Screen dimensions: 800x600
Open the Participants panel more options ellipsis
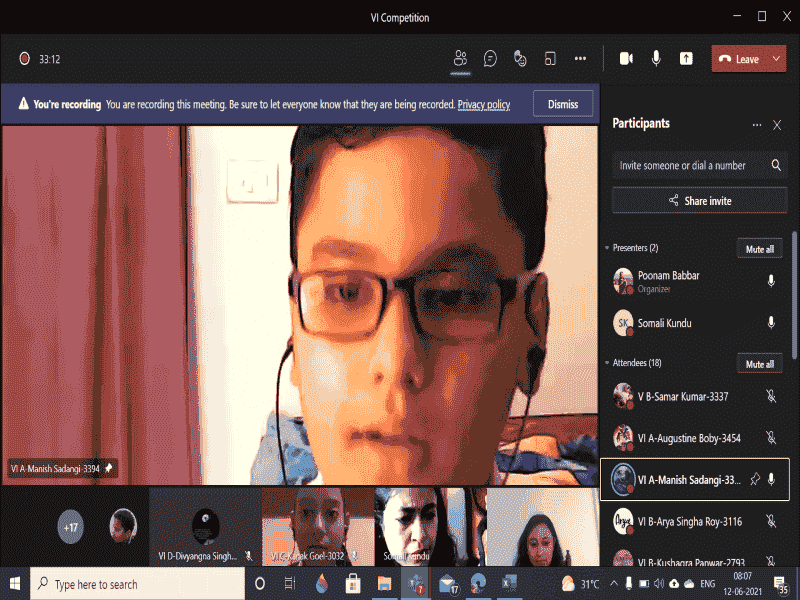pyautogui.click(x=757, y=125)
